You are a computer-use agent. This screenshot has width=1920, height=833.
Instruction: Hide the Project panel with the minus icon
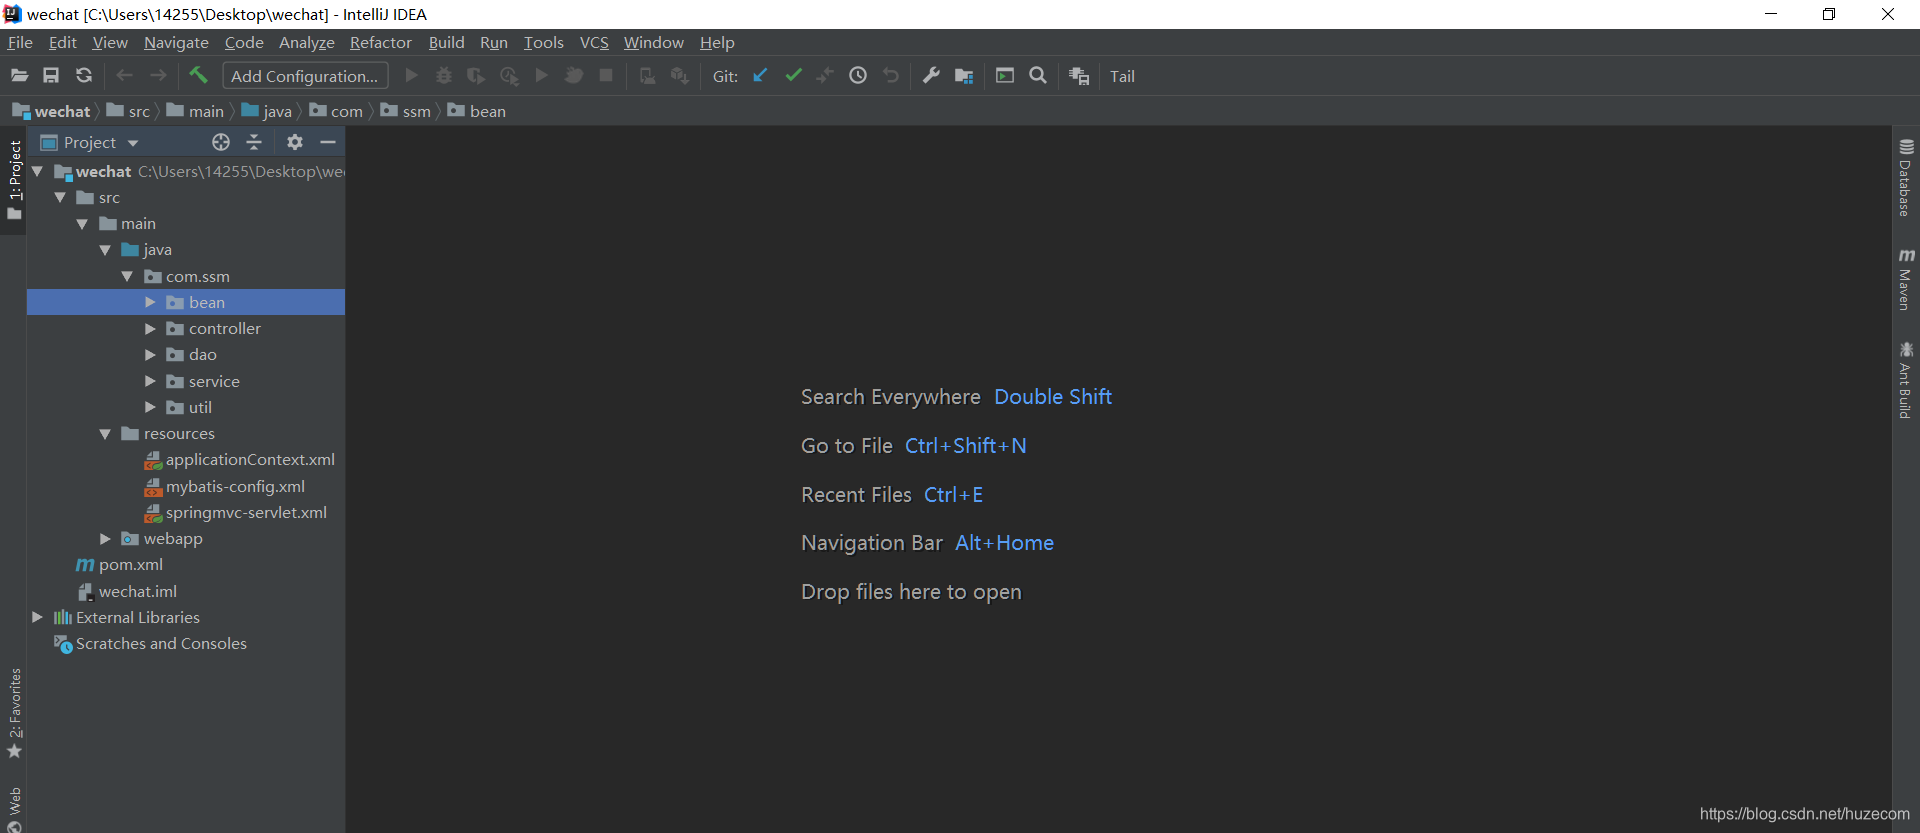[327, 142]
